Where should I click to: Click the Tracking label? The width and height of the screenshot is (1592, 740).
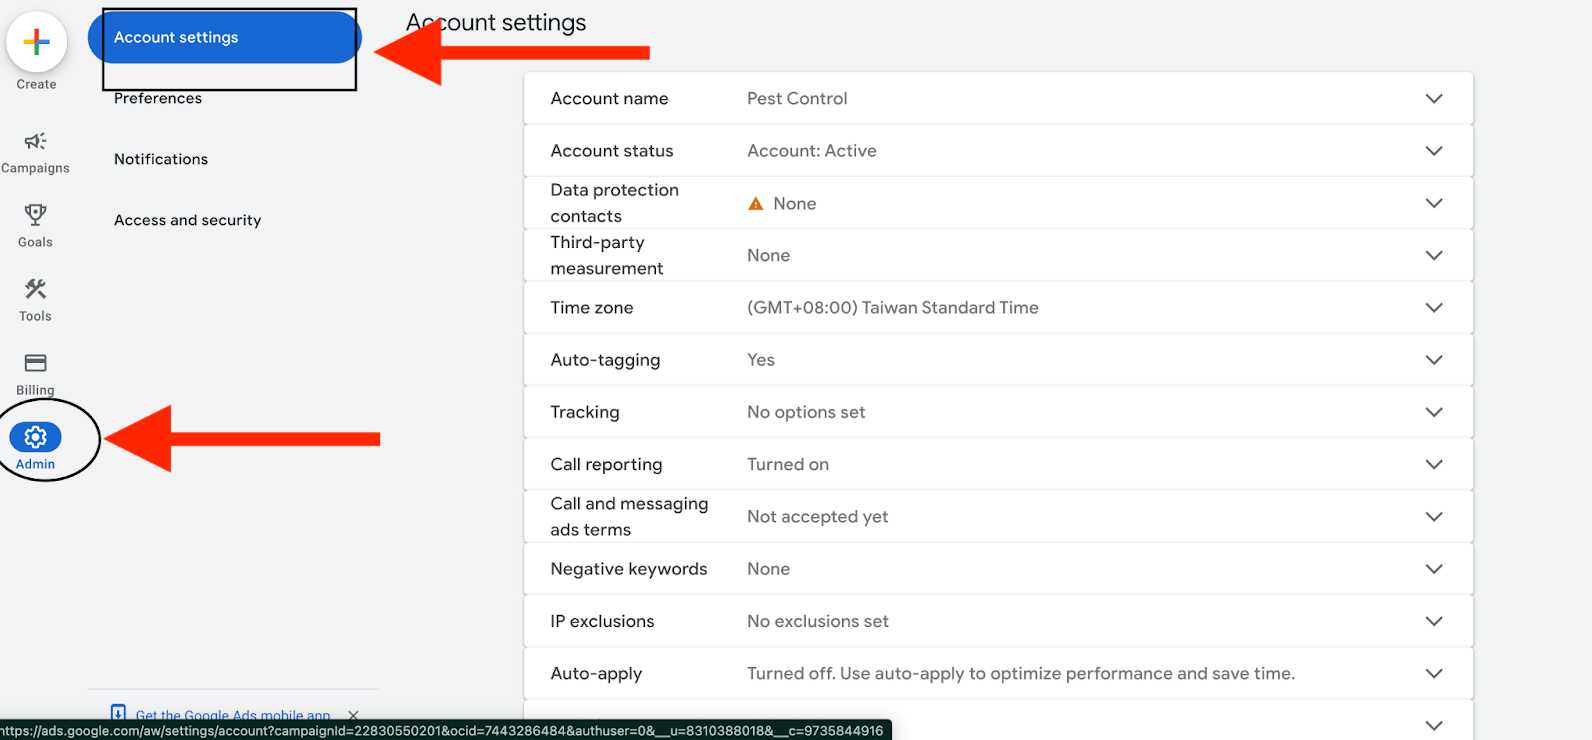585,412
